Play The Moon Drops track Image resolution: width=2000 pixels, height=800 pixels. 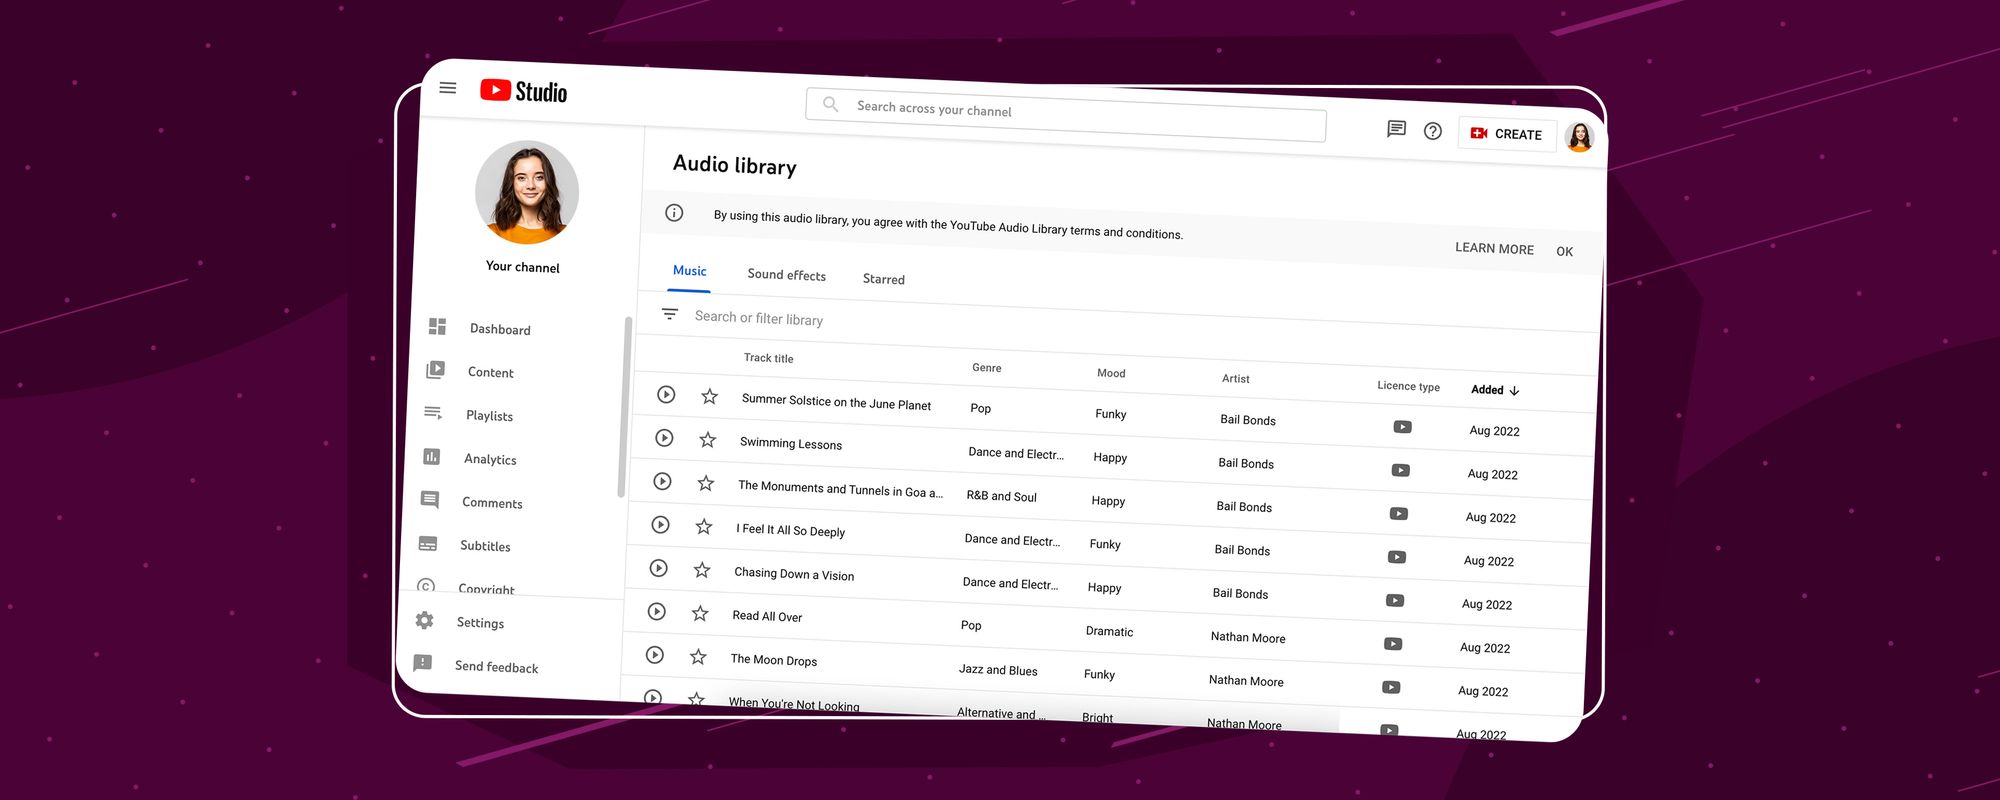point(654,655)
